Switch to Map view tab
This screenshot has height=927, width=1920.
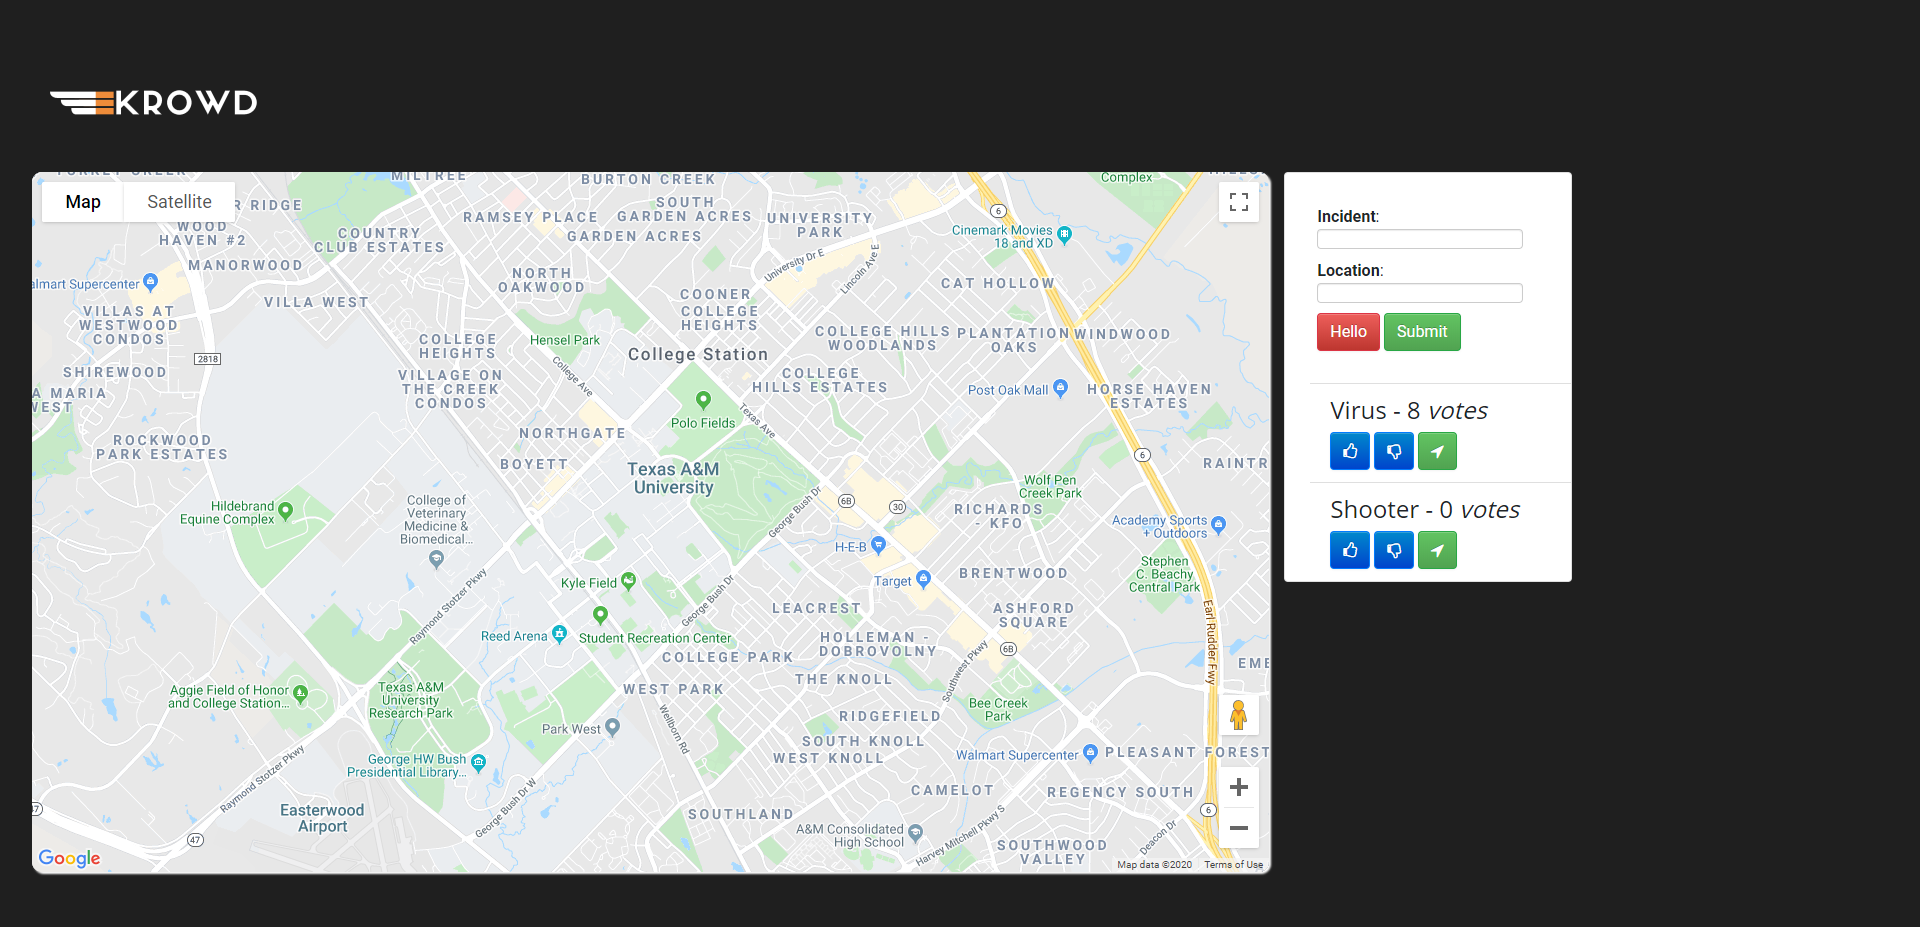[83, 202]
